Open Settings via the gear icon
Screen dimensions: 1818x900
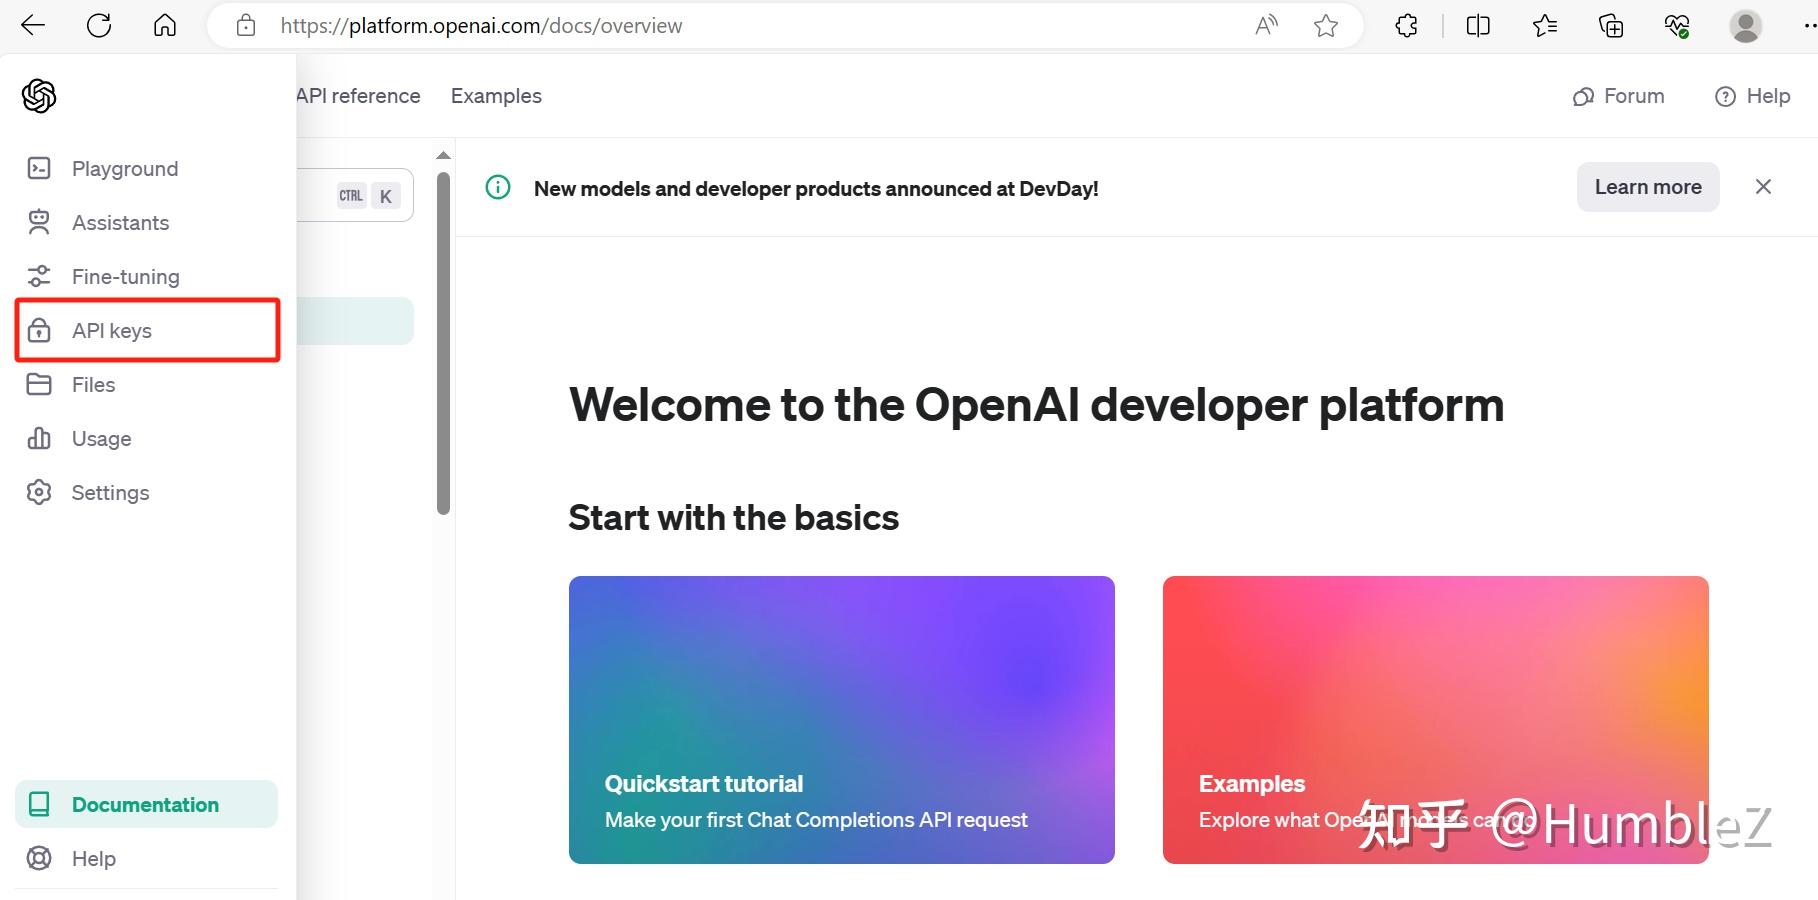point(38,492)
